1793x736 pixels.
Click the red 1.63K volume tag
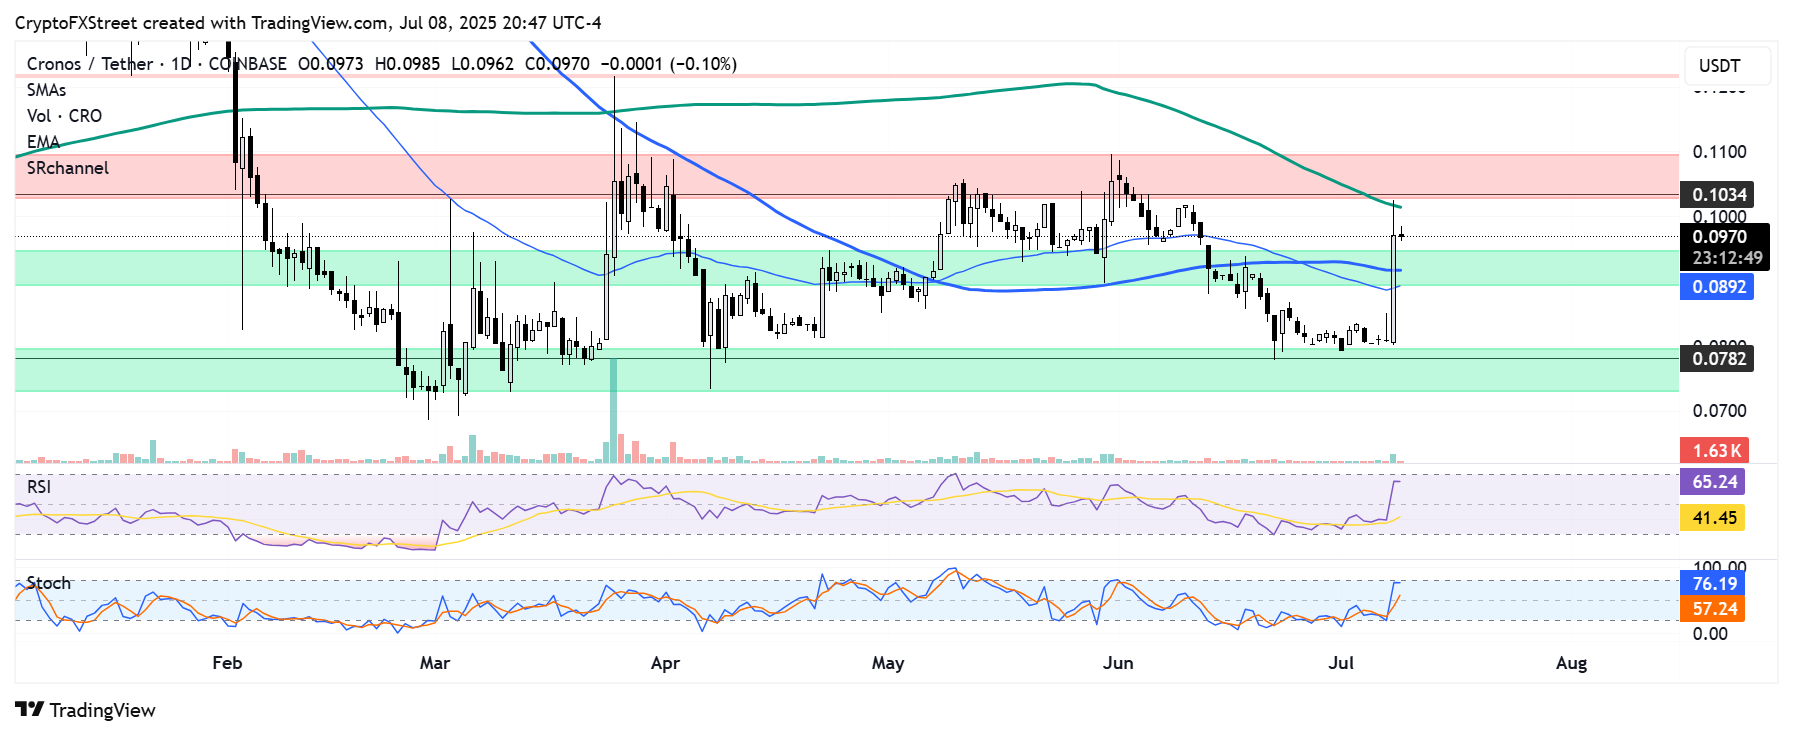coord(1716,451)
